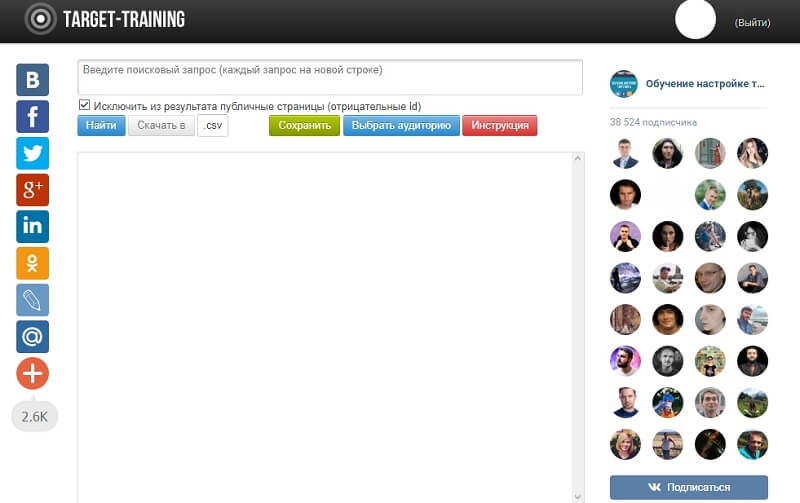Open the red Инструкция button
Viewport: 800px width, 503px height.
(500, 125)
